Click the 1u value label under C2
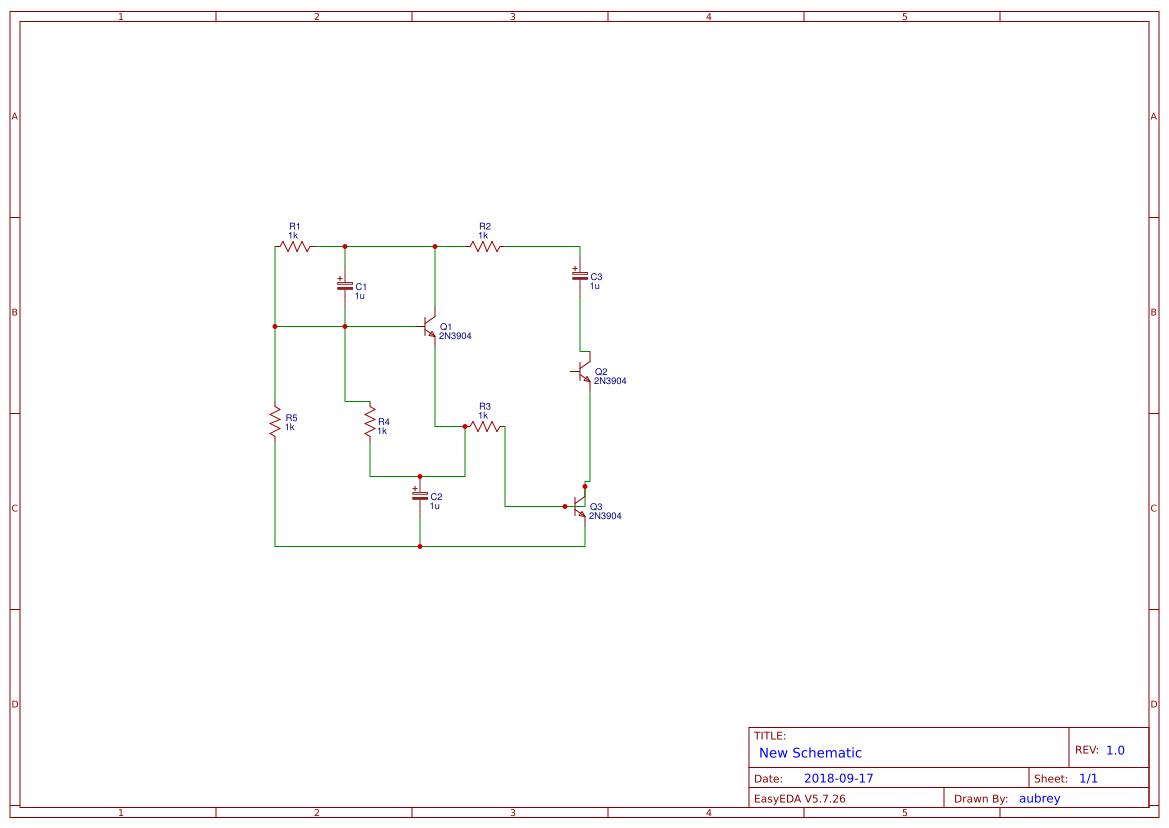1169x828 pixels. pyautogui.click(x=433, y=505)
